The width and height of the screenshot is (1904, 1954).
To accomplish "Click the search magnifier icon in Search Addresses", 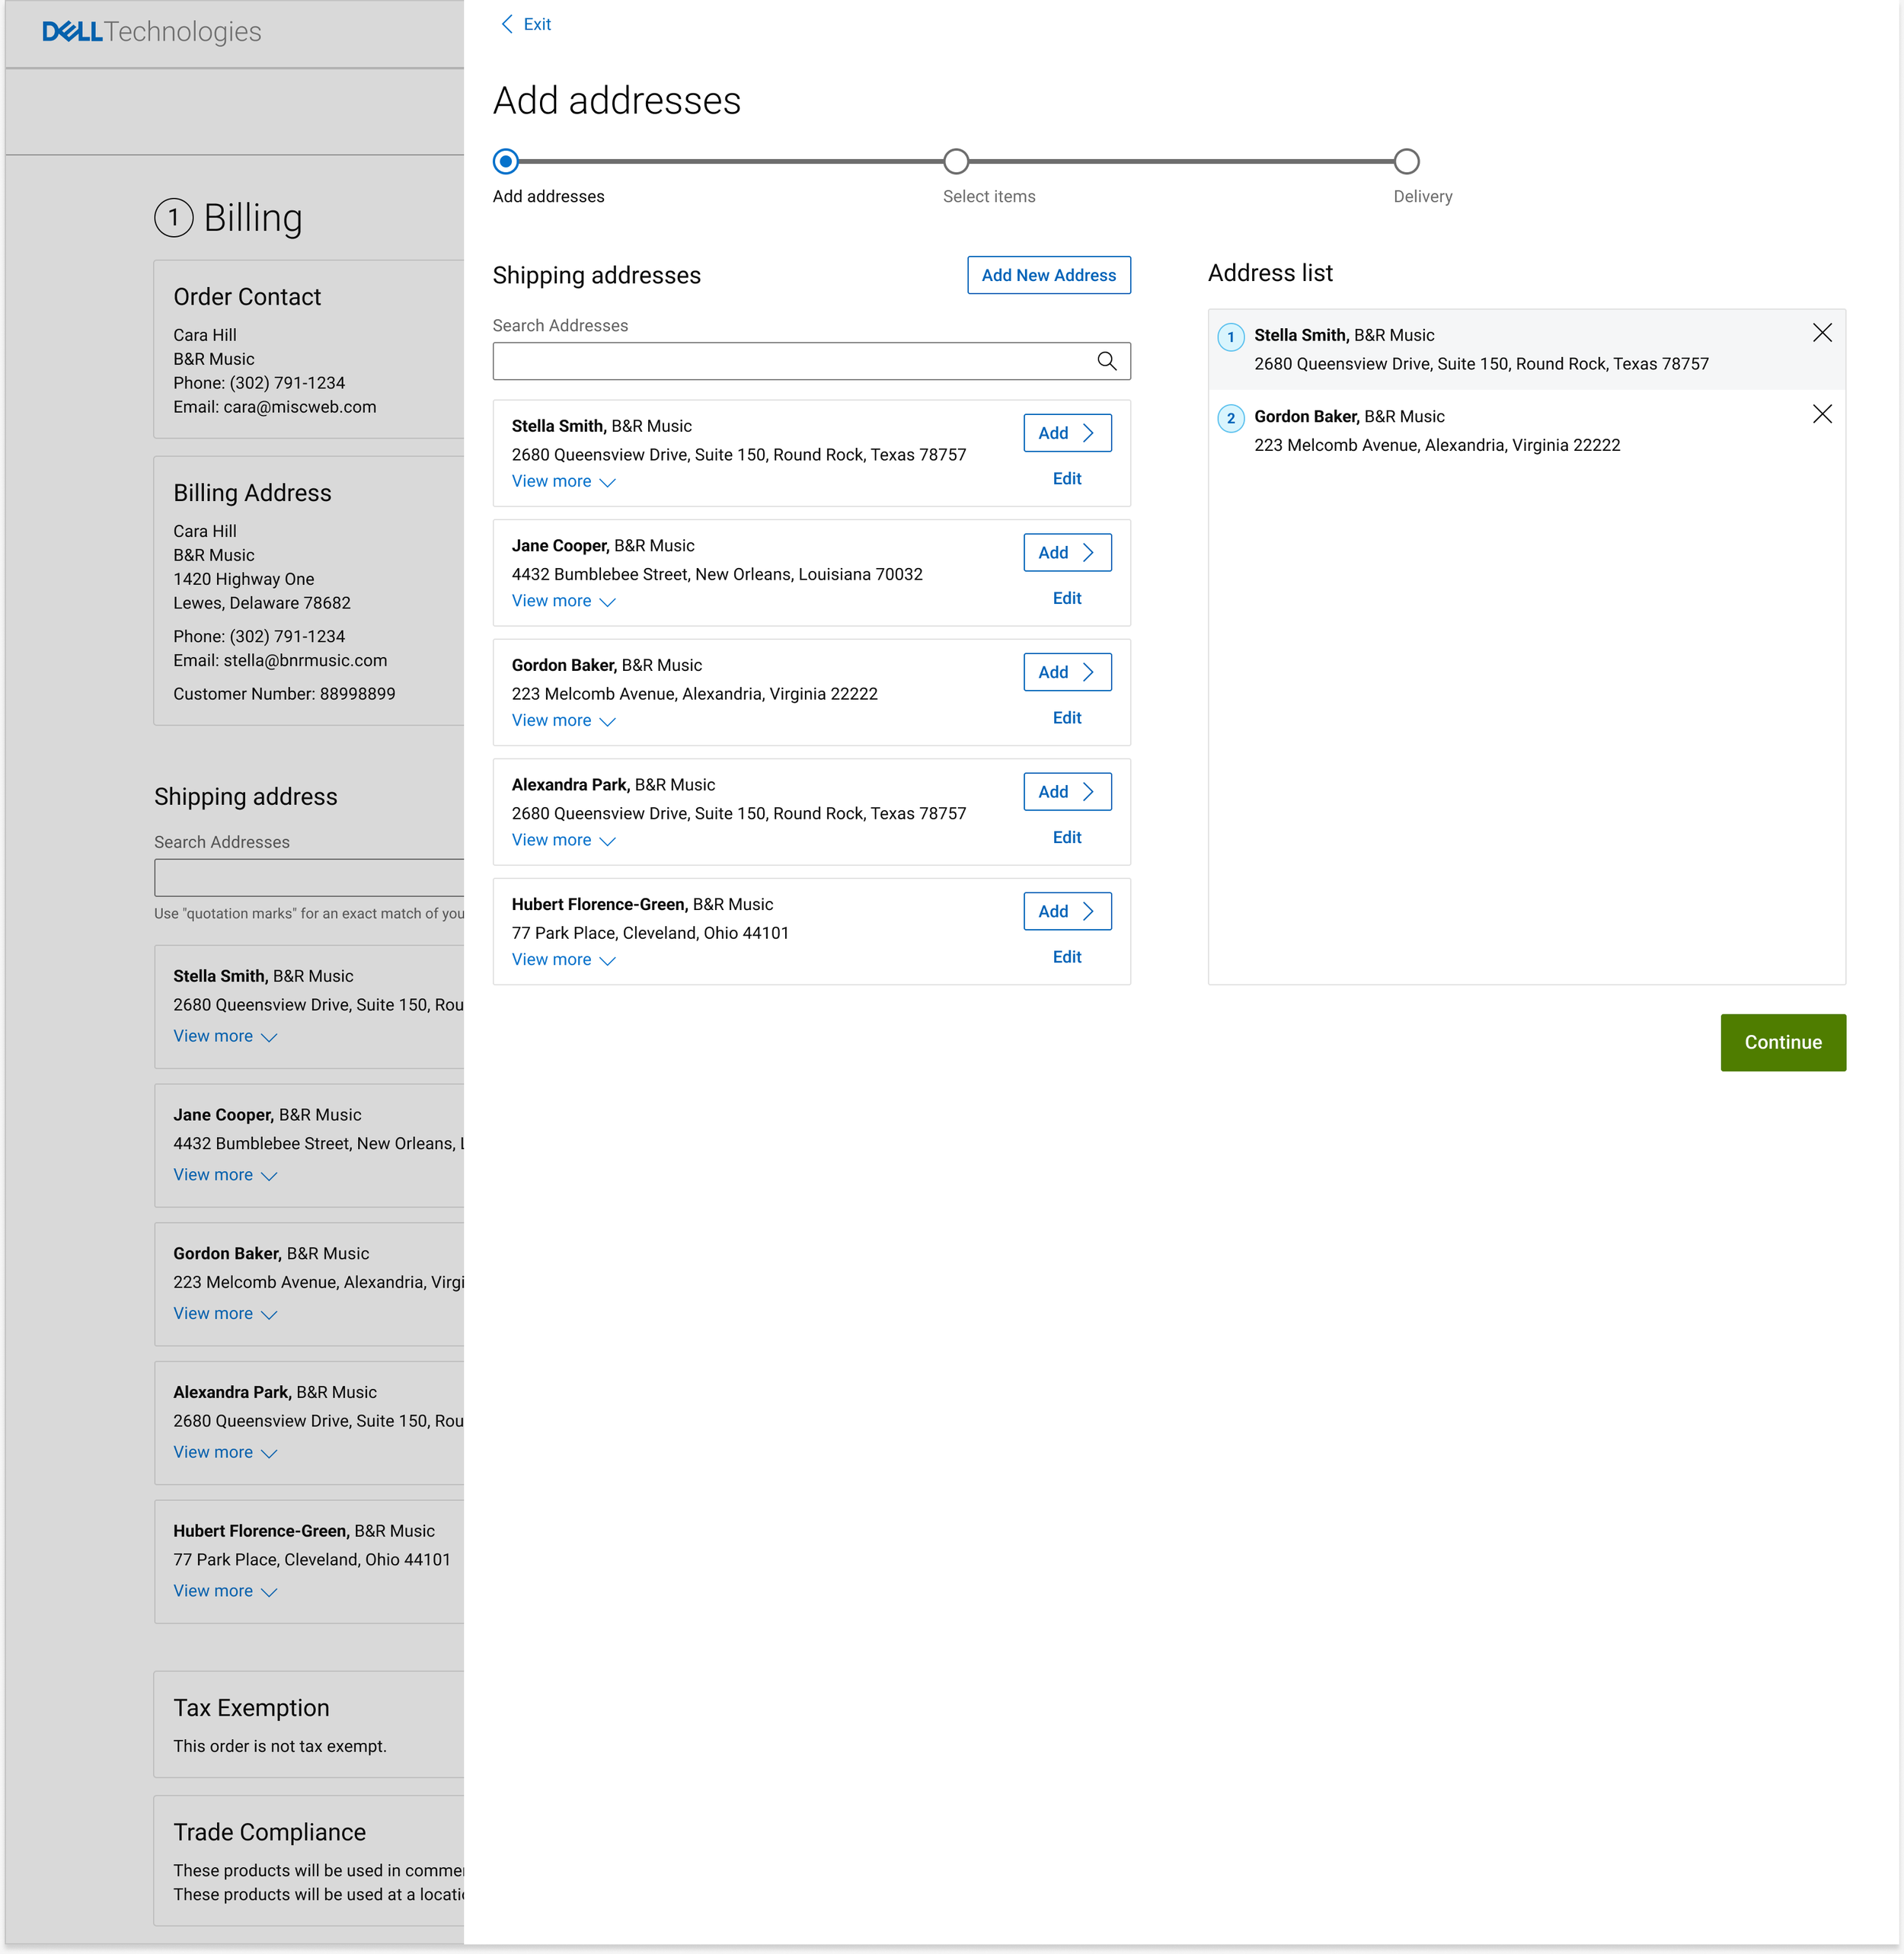I will [x=1106, y=361].
